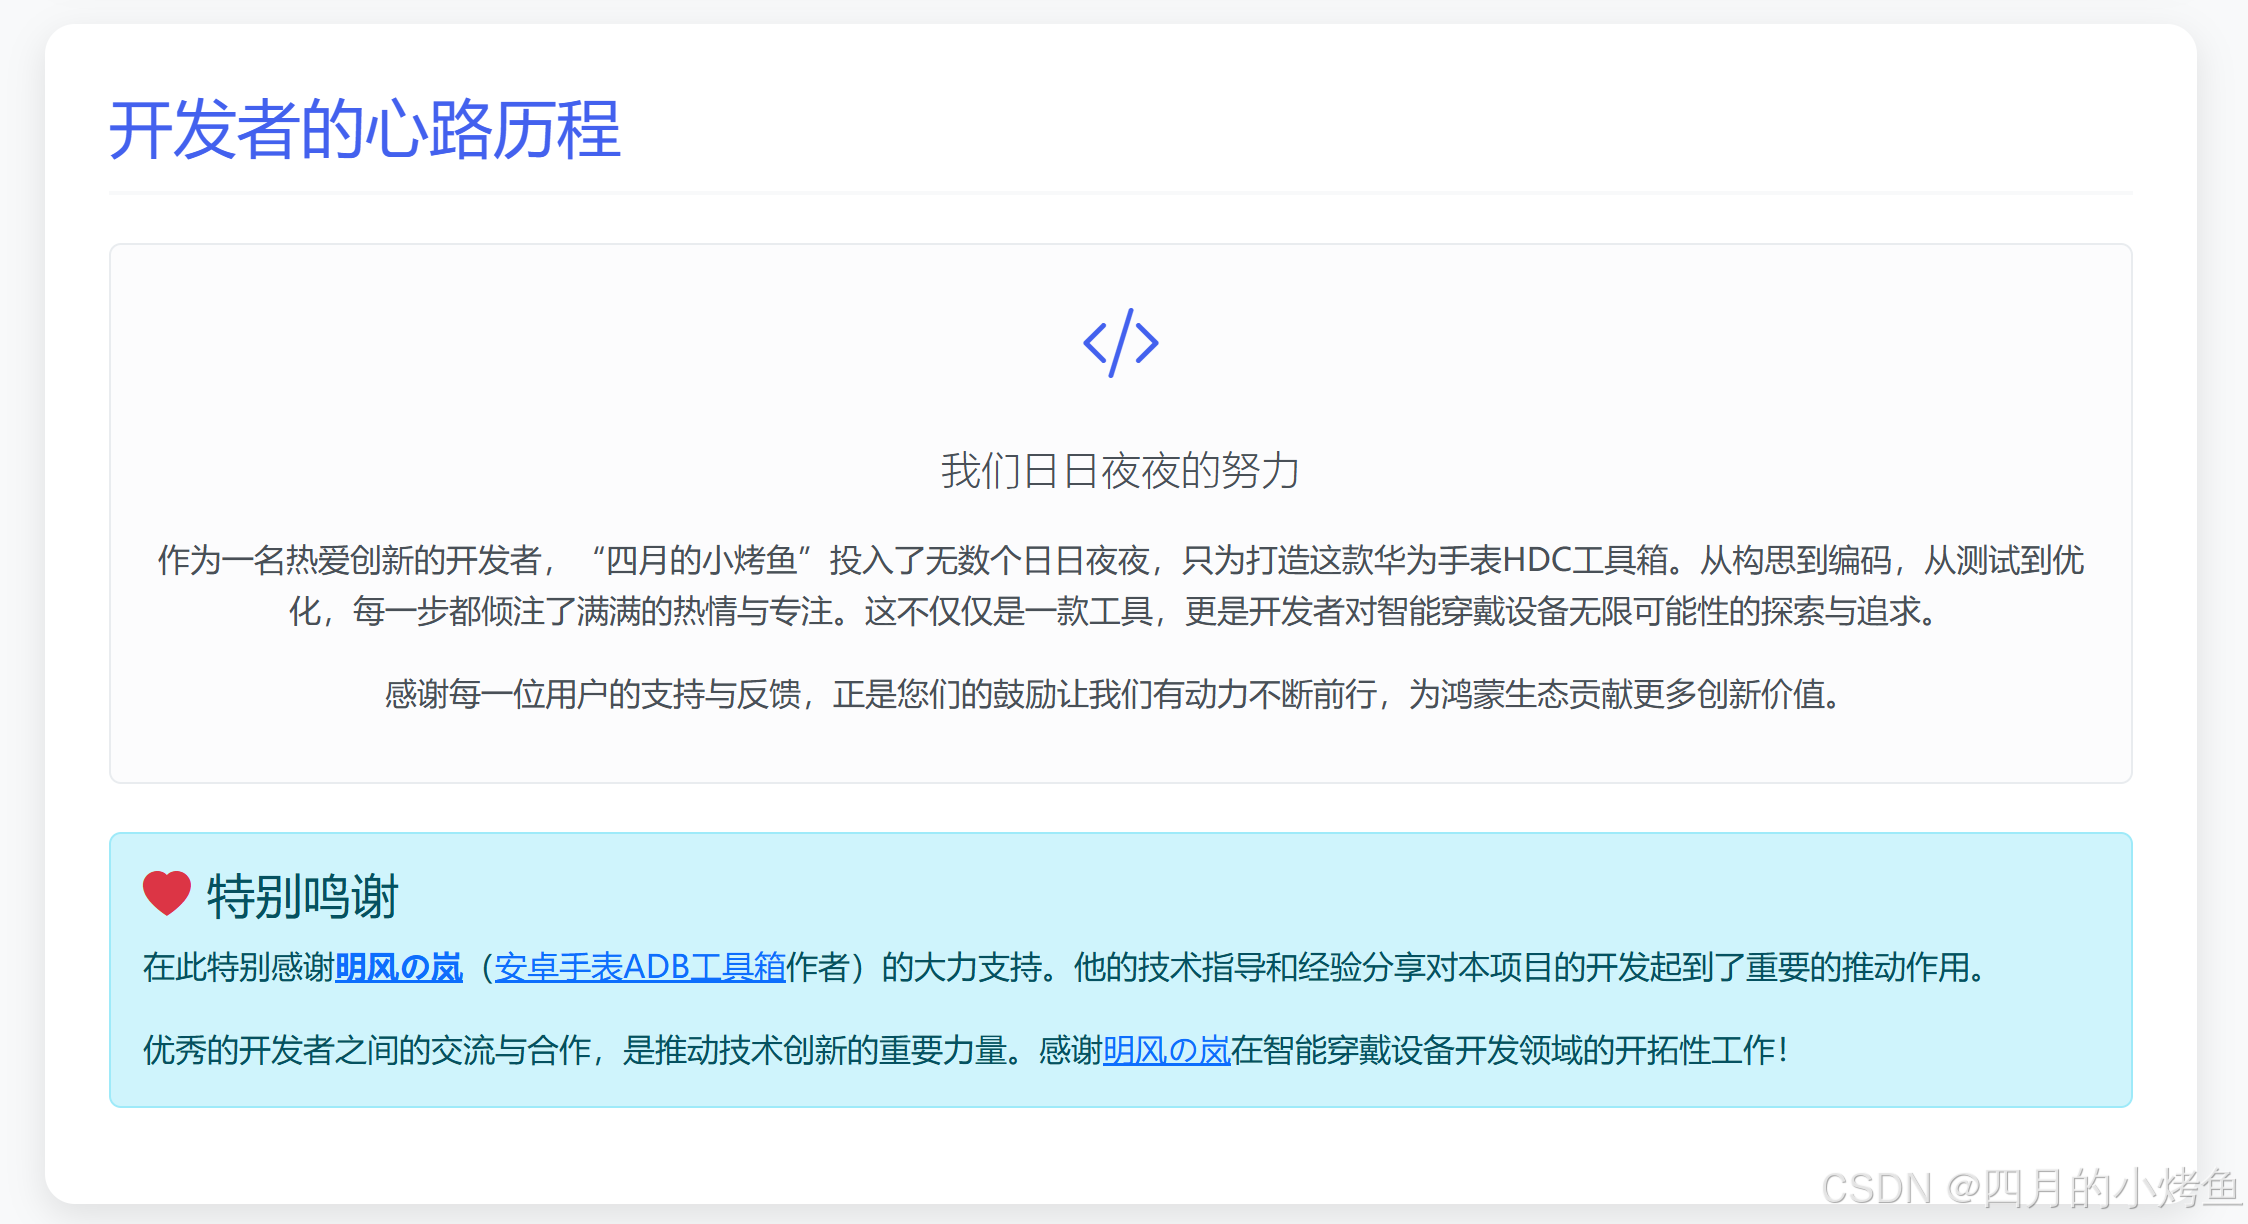
Task: Click the phrase 开拓性工作 at sentence end
Action: [1696, 1050]
